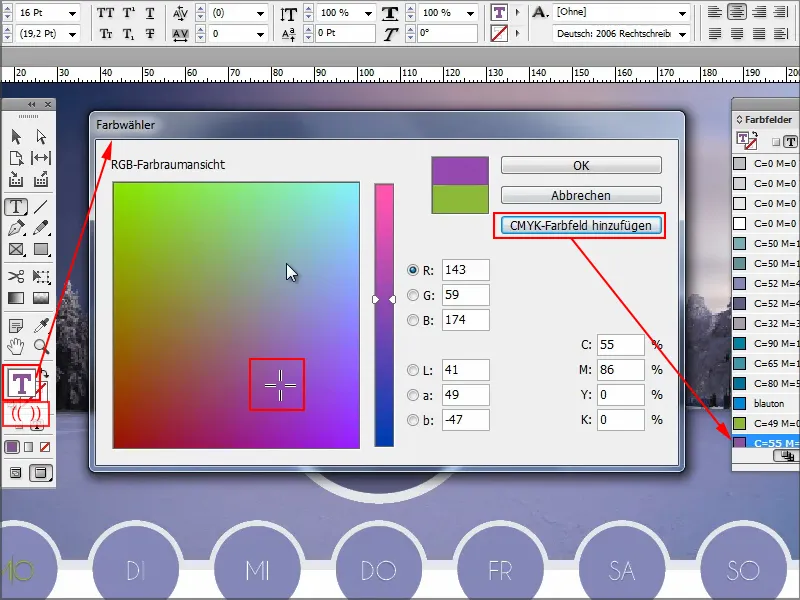800x600 pixels.
Task: Select the Gap tool
Action: click(41, 158)
